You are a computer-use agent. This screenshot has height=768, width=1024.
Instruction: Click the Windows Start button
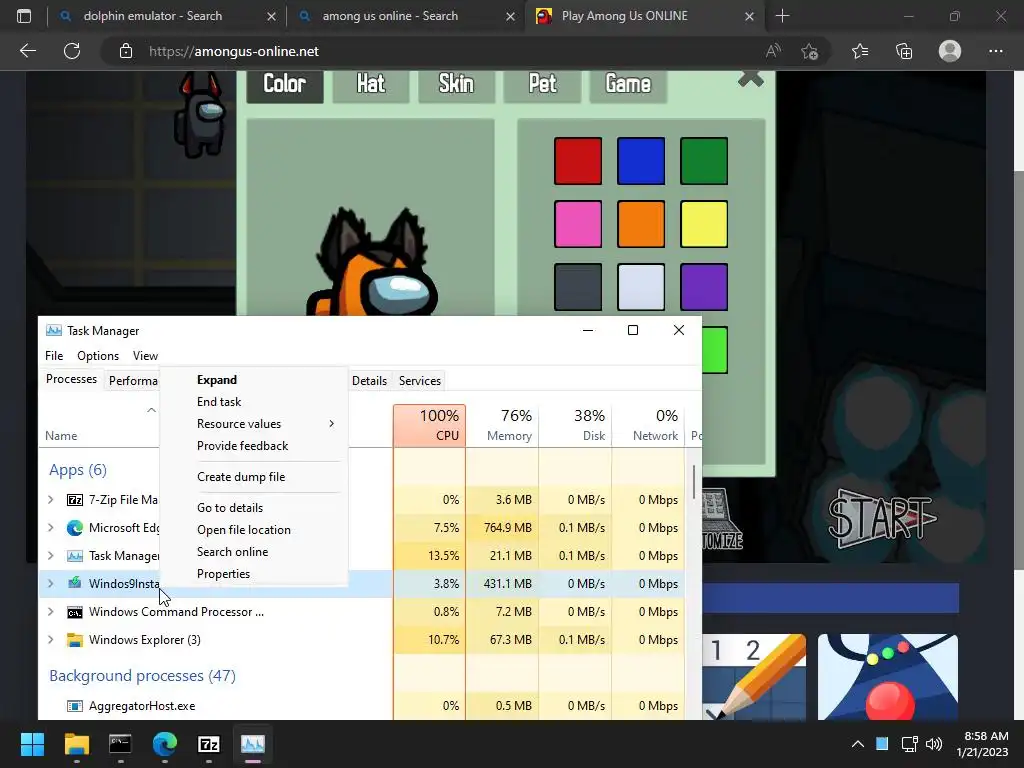(x=32, y=744)
